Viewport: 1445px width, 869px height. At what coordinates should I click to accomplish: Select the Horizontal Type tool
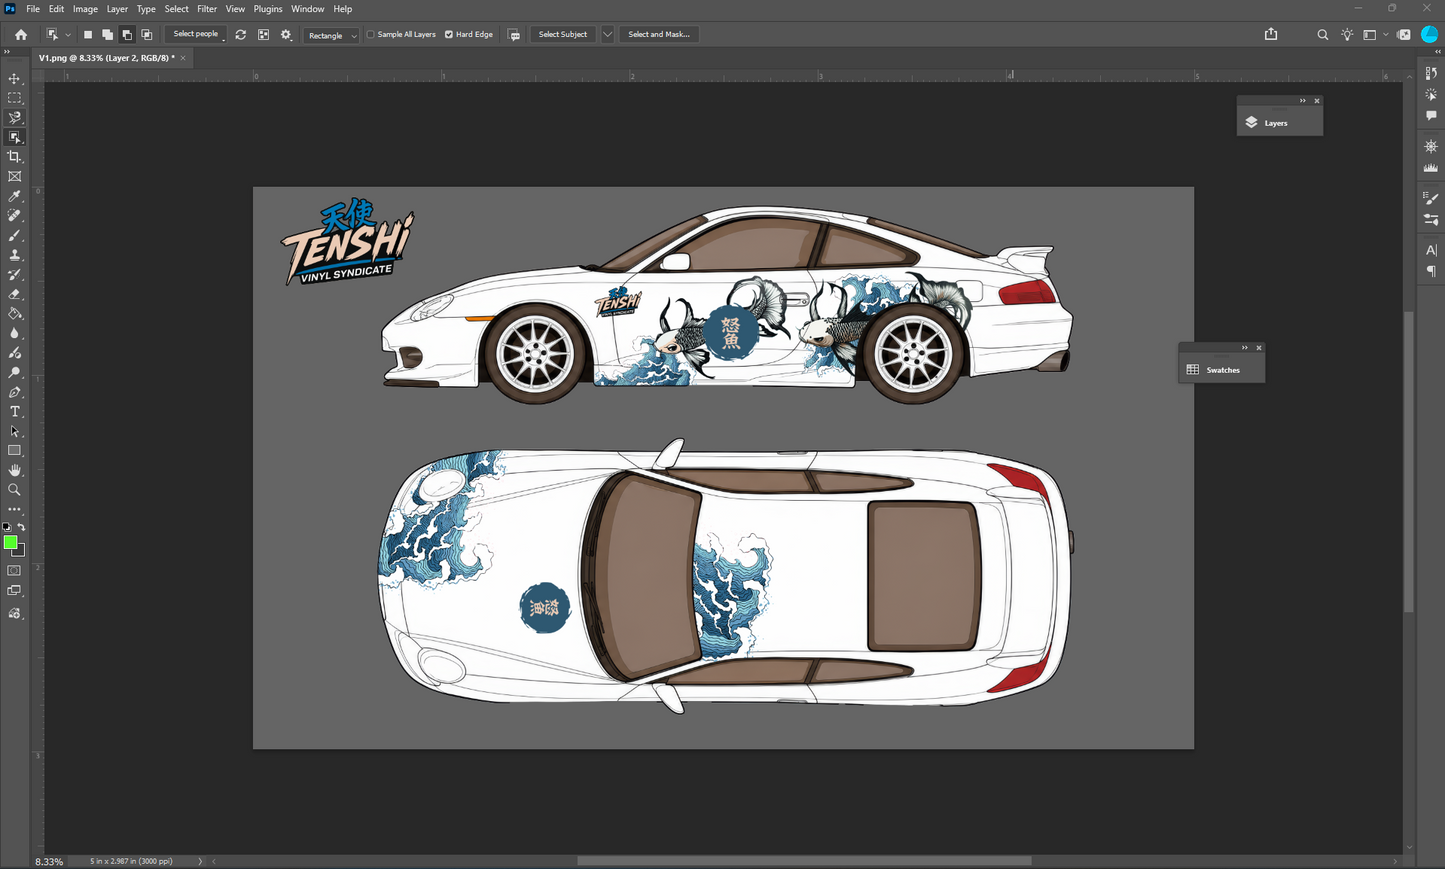pyautogui.click(x=14, y=412)
